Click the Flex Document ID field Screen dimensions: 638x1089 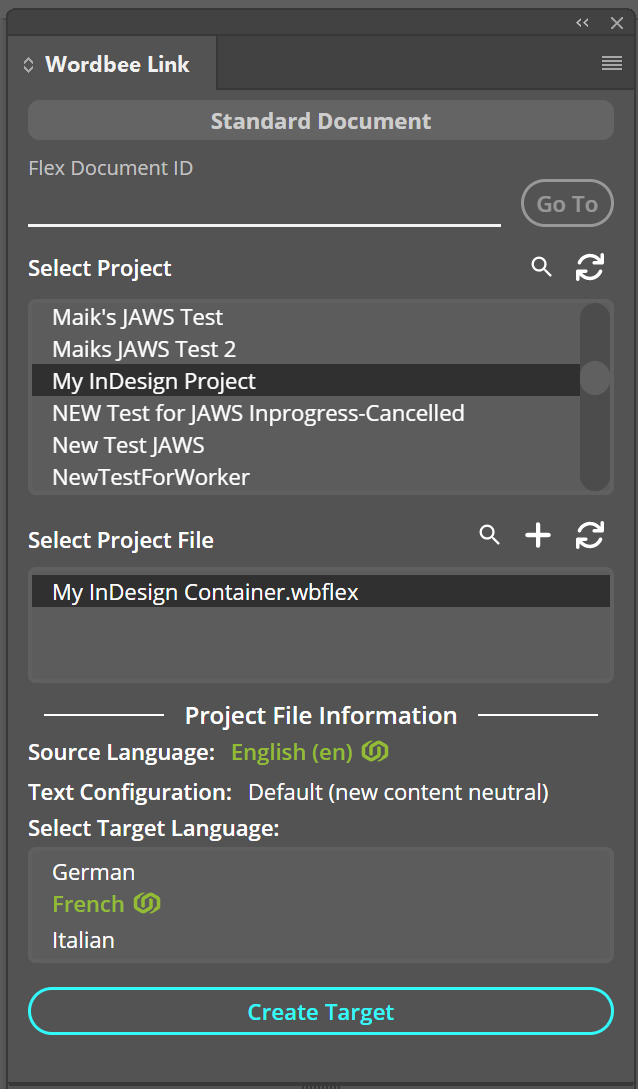point(264,208)
